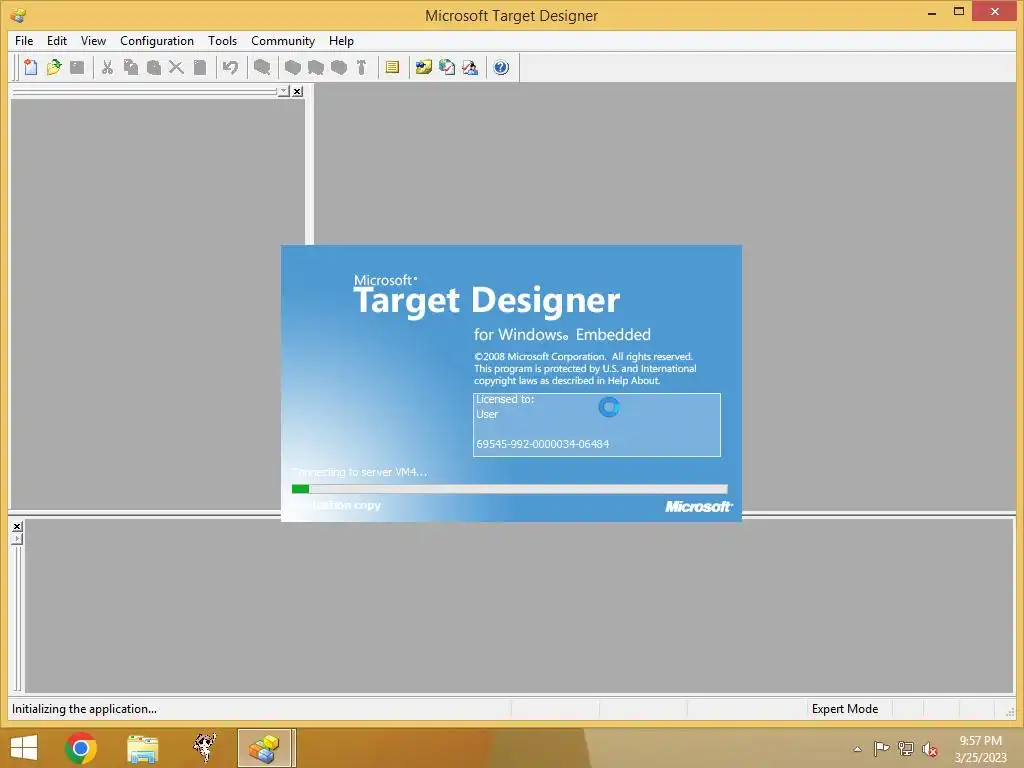
Task: Close the Target Designer window
Action: (x=995, y=11)
